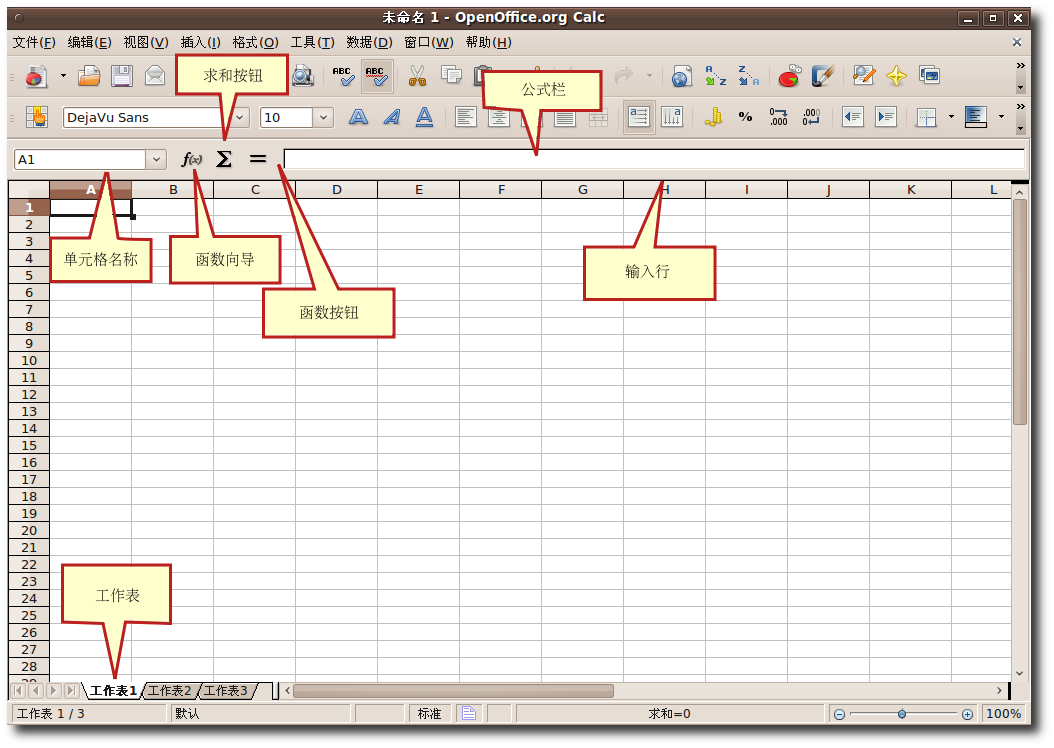Viewport: 1054px width, 748px height.
Task: Click the Borders icon
Action: point(926,118)
